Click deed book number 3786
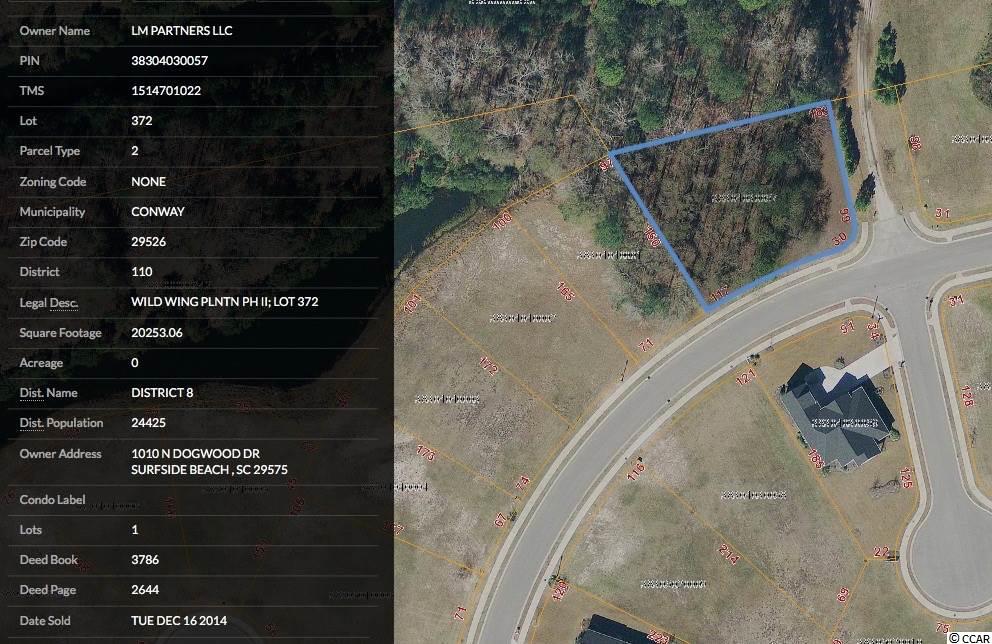The height and width of the screenshot is (644, 992). click(x=145, y=560)
